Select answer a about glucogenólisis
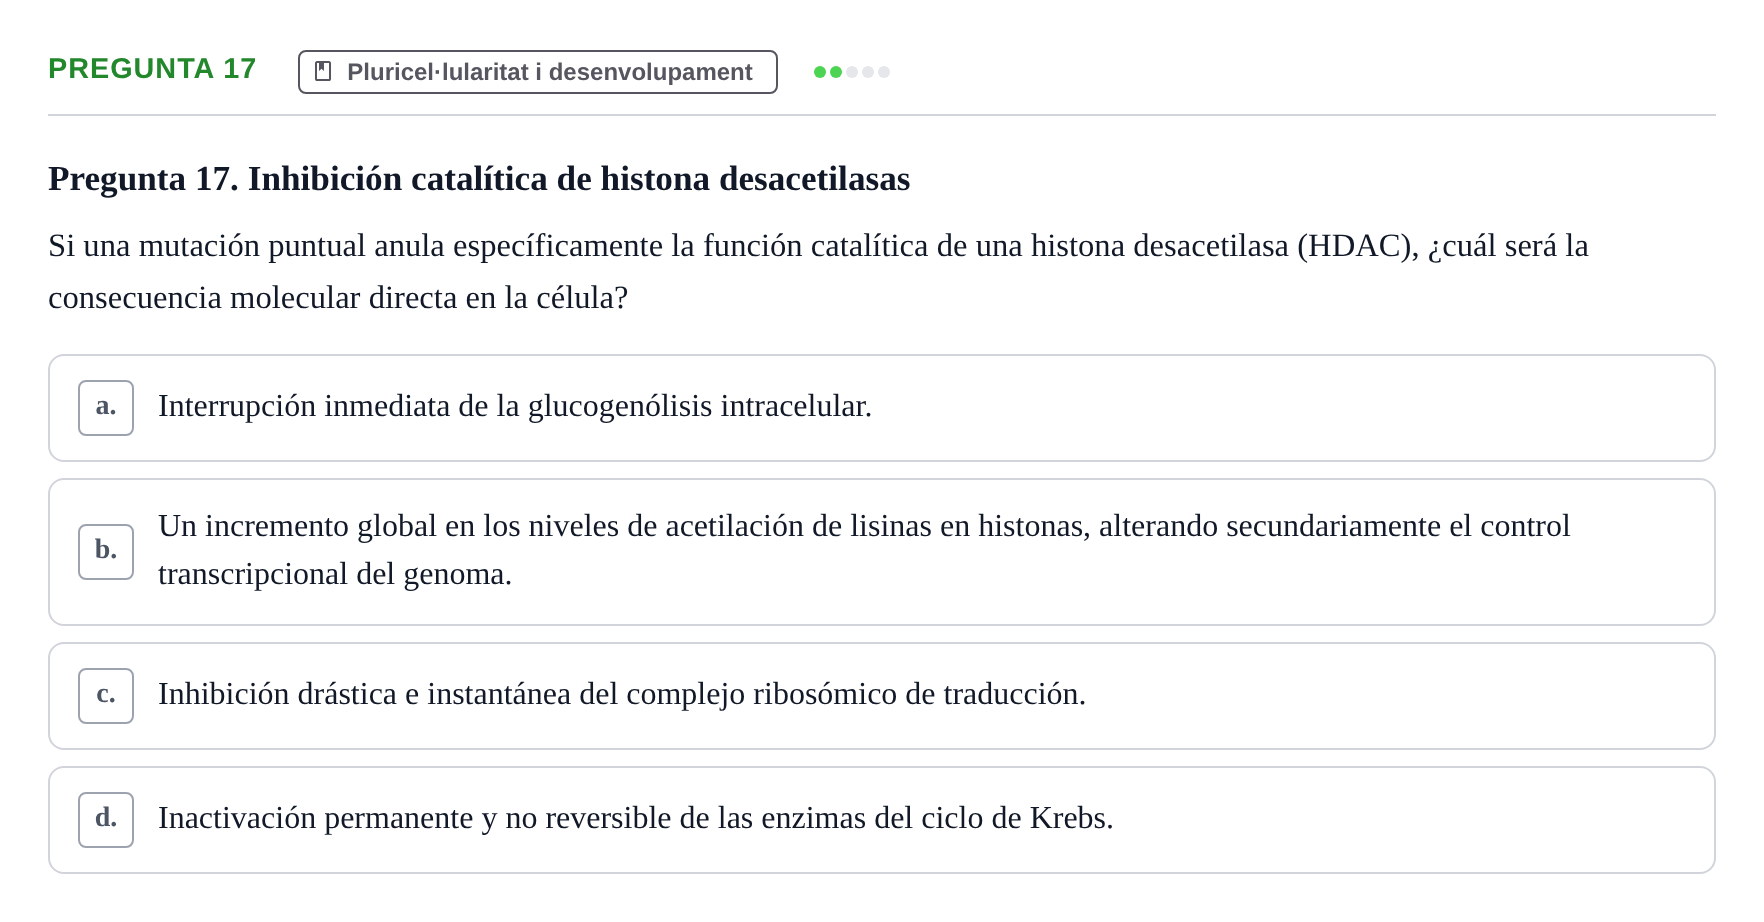Viewport: 1764px width, 922px height. click(882, 408)
